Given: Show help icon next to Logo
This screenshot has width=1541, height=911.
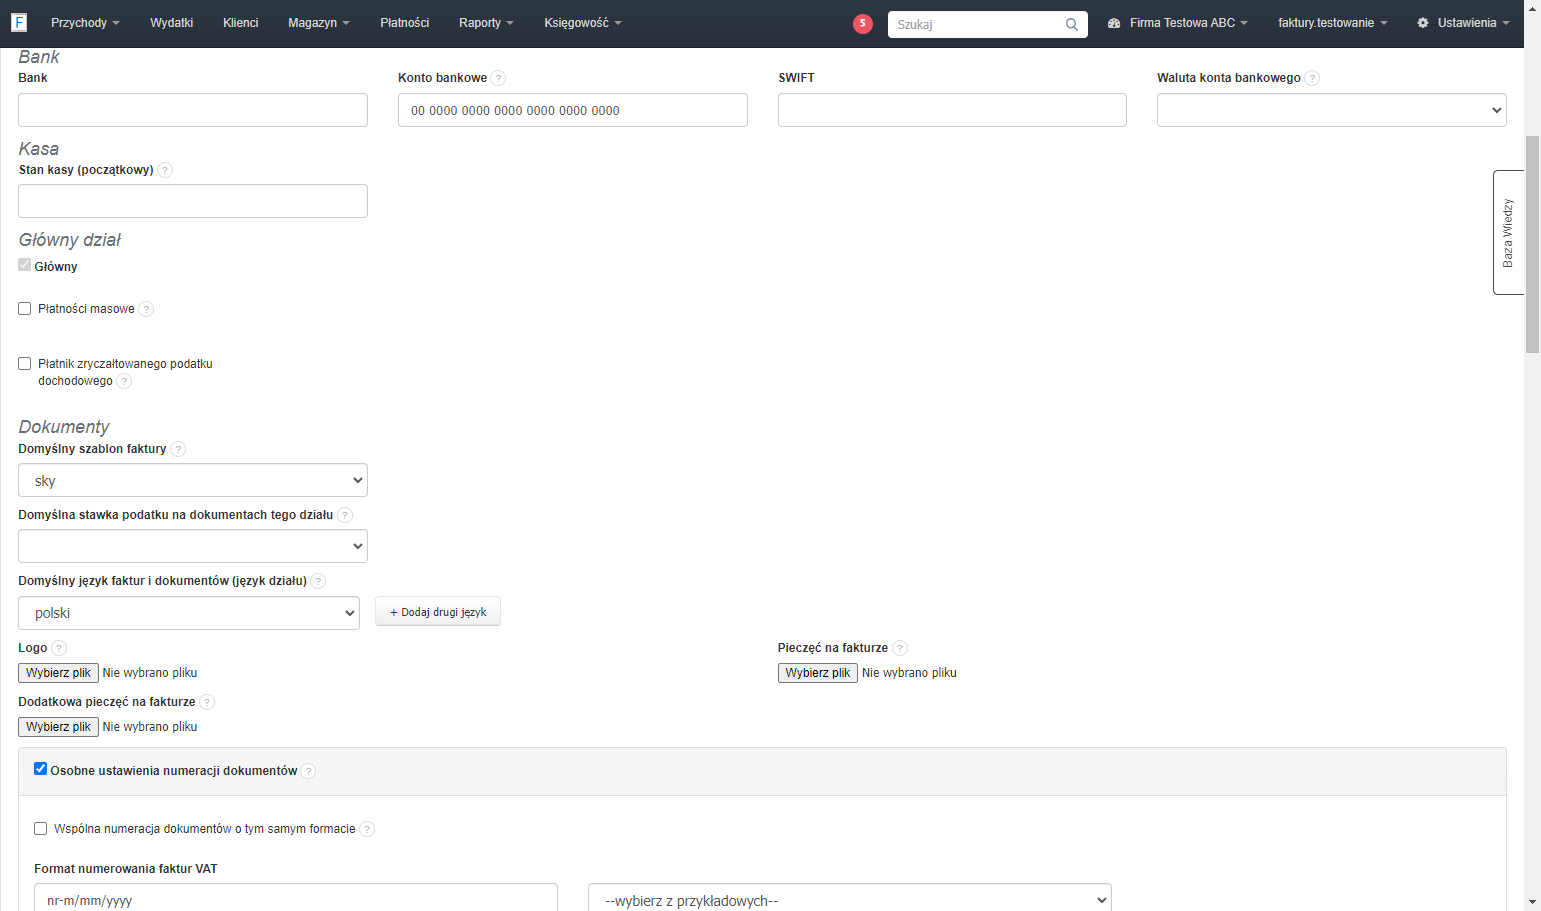Looking at the screenshot, I should 59,648.
